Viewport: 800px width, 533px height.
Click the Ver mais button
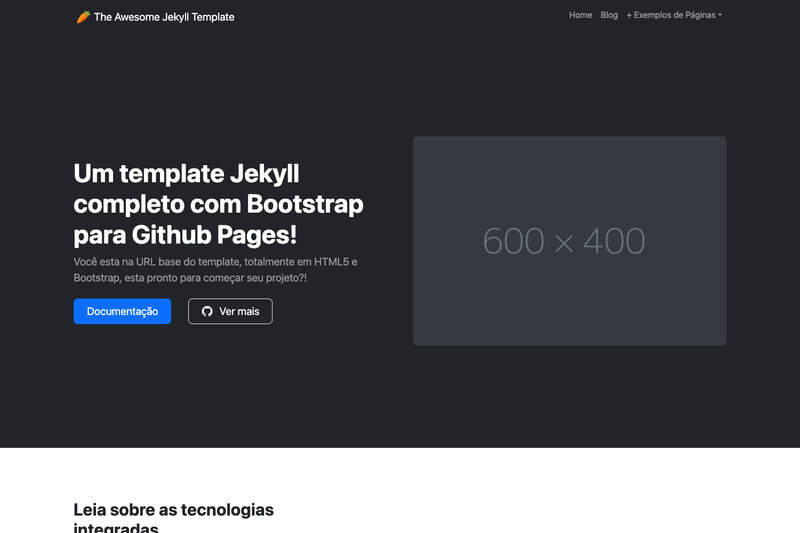pyautogui.click(x=230, y=311)
